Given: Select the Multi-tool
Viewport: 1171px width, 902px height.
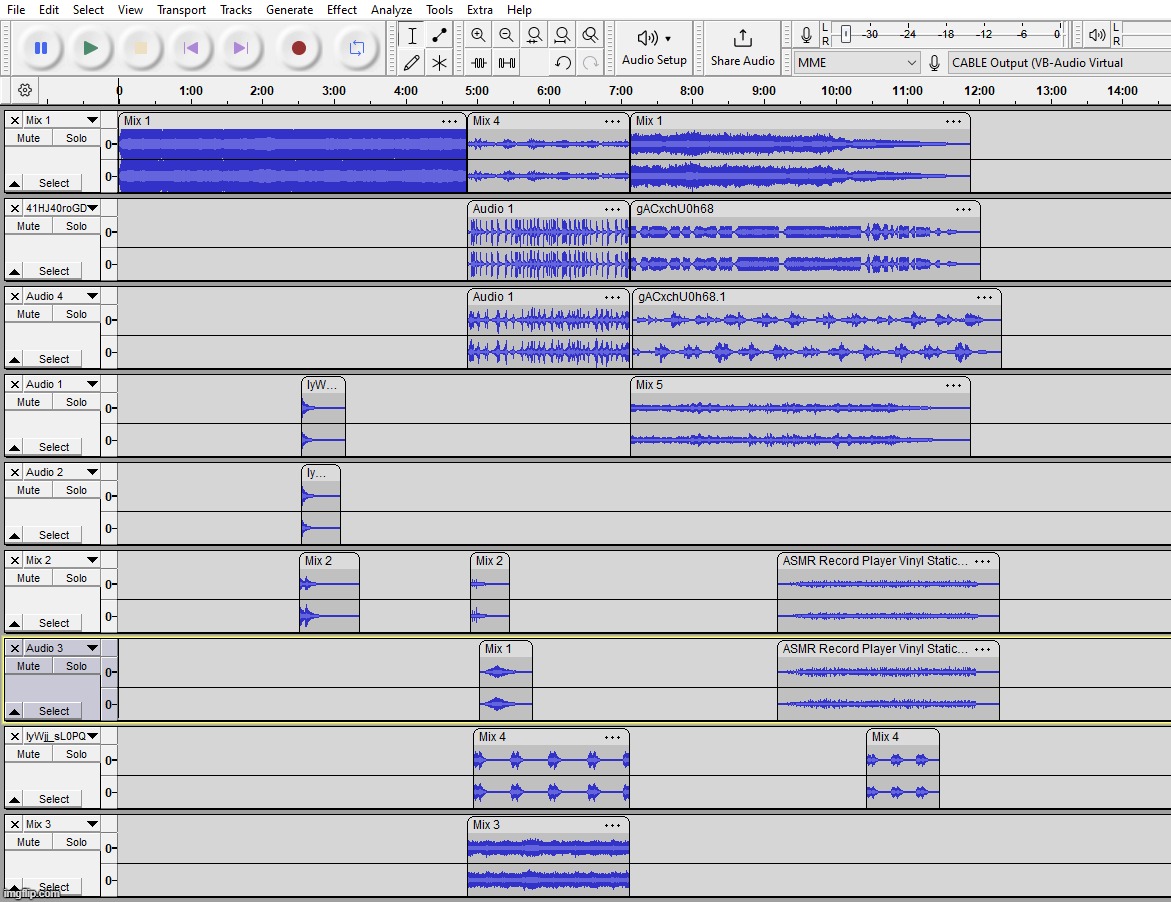Looking at the screenshot, I should tap(438, 62).
